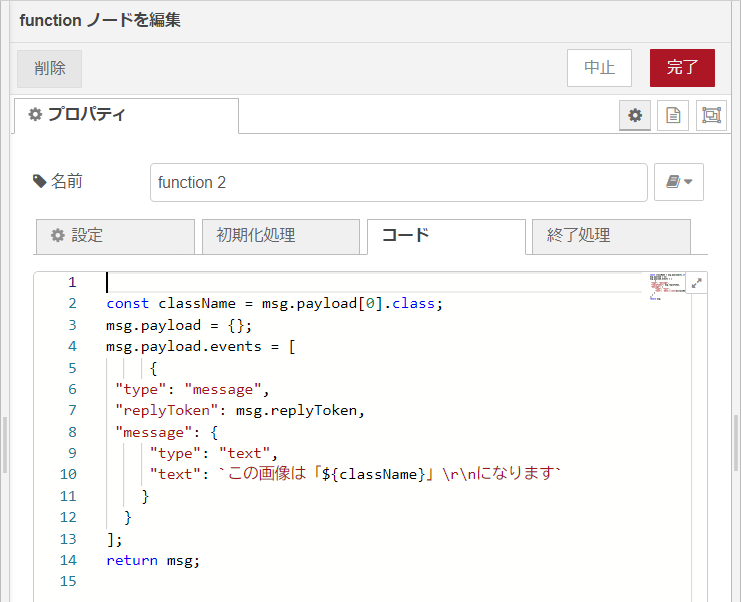Viewport: 741px width, 602px height.
Task: Click '"type": "text",' on line 9
Action: point(214,453)
